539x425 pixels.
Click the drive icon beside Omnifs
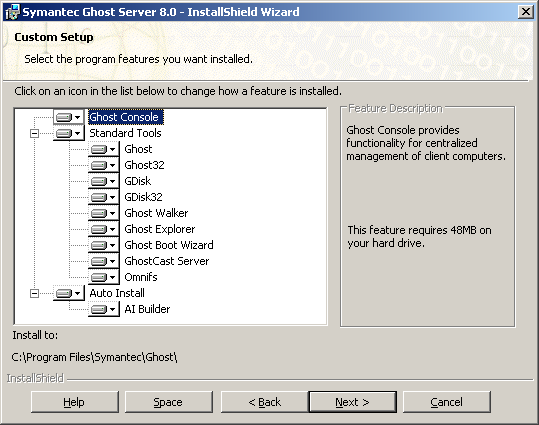[x=104, y=277]
